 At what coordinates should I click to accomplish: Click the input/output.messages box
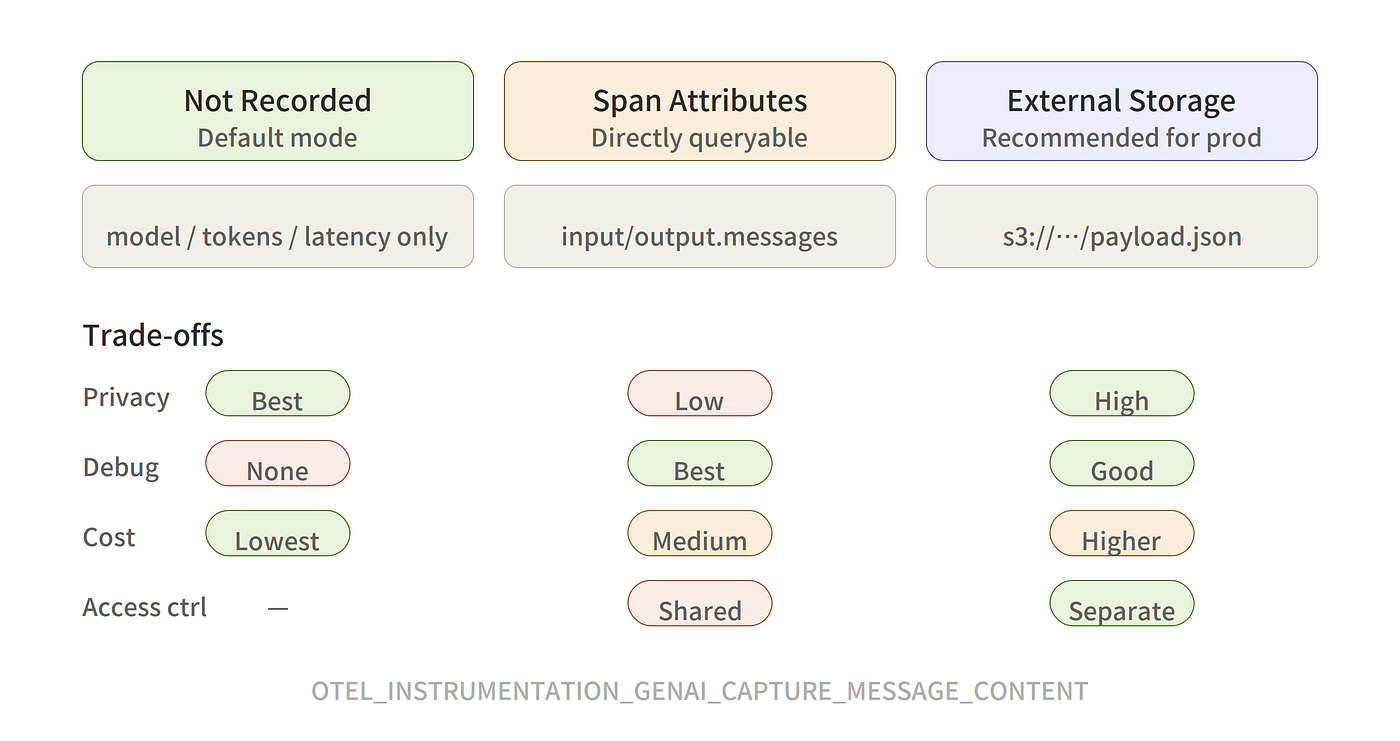pos(699,226)
